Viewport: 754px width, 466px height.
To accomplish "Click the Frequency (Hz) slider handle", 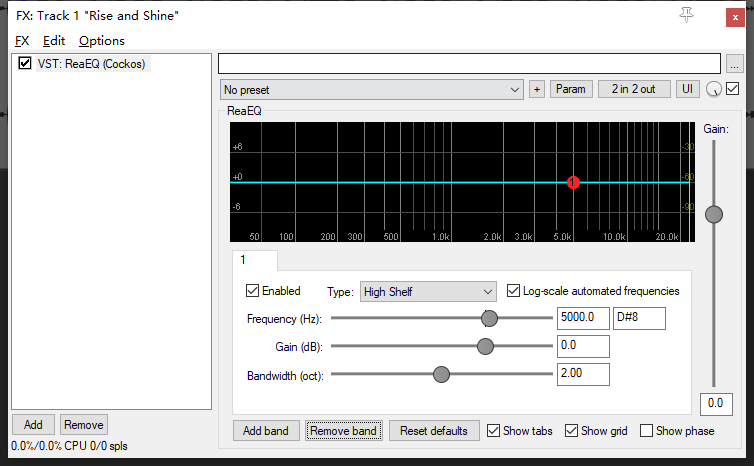I will [490, 318].
